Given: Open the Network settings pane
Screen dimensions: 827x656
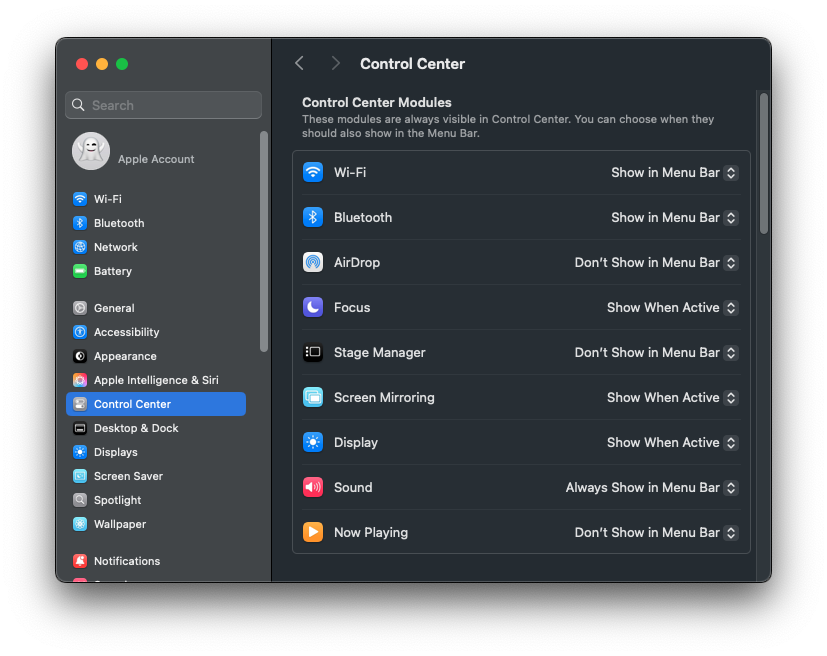Looking at the screenshot, I should [156, 247].
